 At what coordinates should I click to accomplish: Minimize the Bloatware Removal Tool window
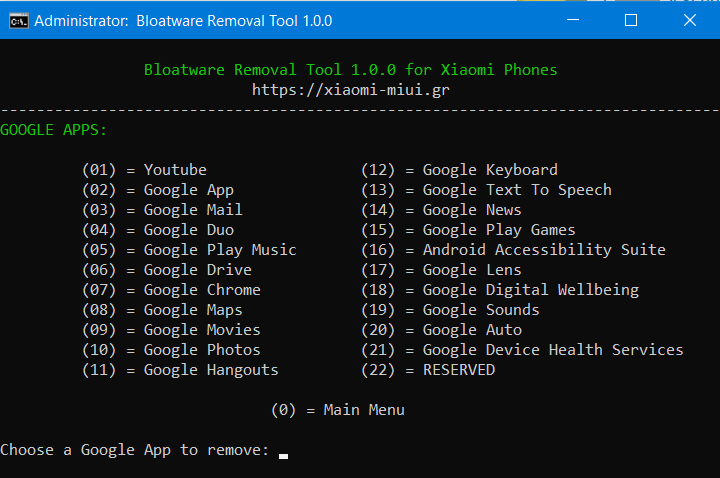573,20
